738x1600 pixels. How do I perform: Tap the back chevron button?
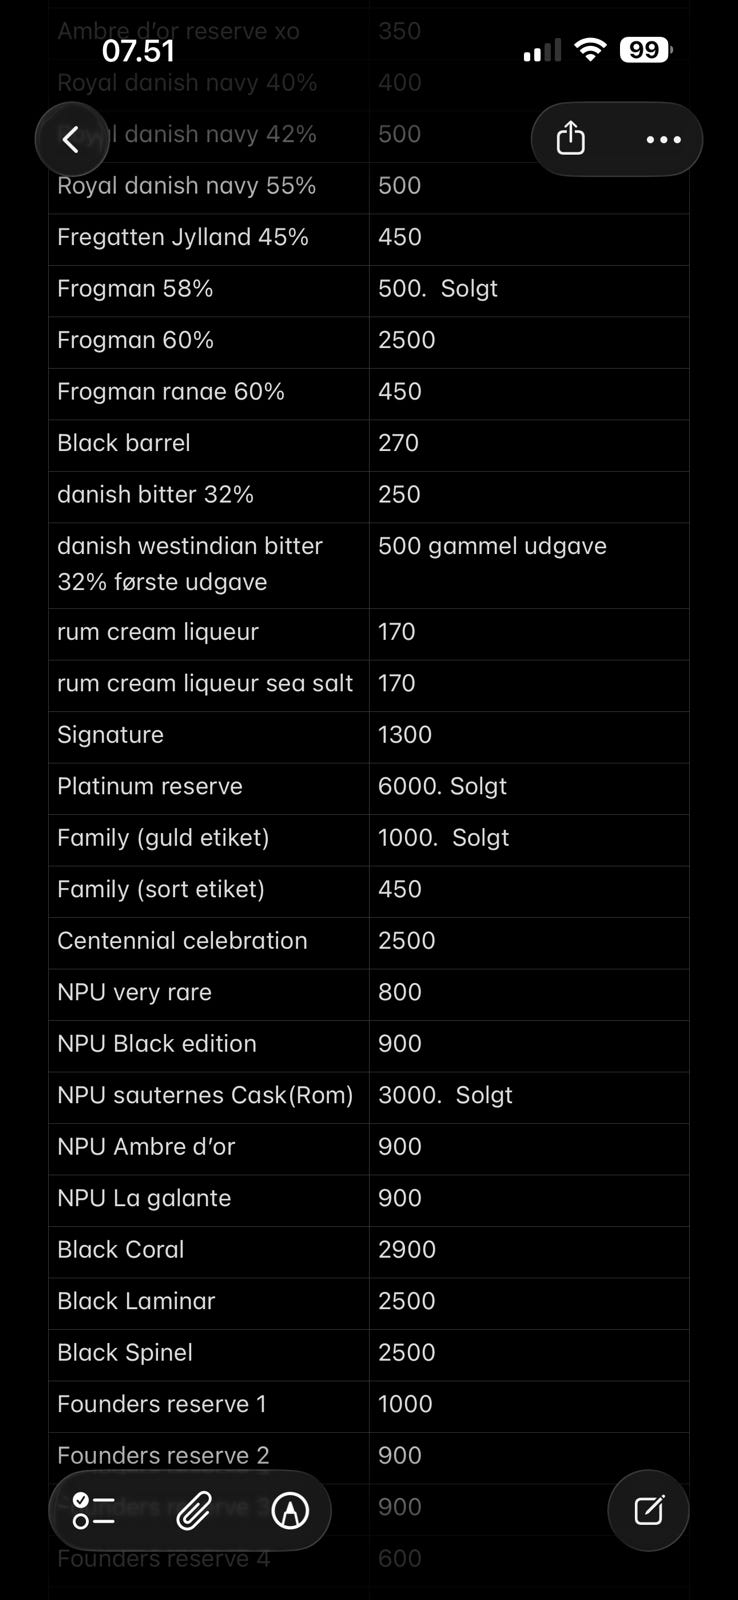tap(71, 140)
